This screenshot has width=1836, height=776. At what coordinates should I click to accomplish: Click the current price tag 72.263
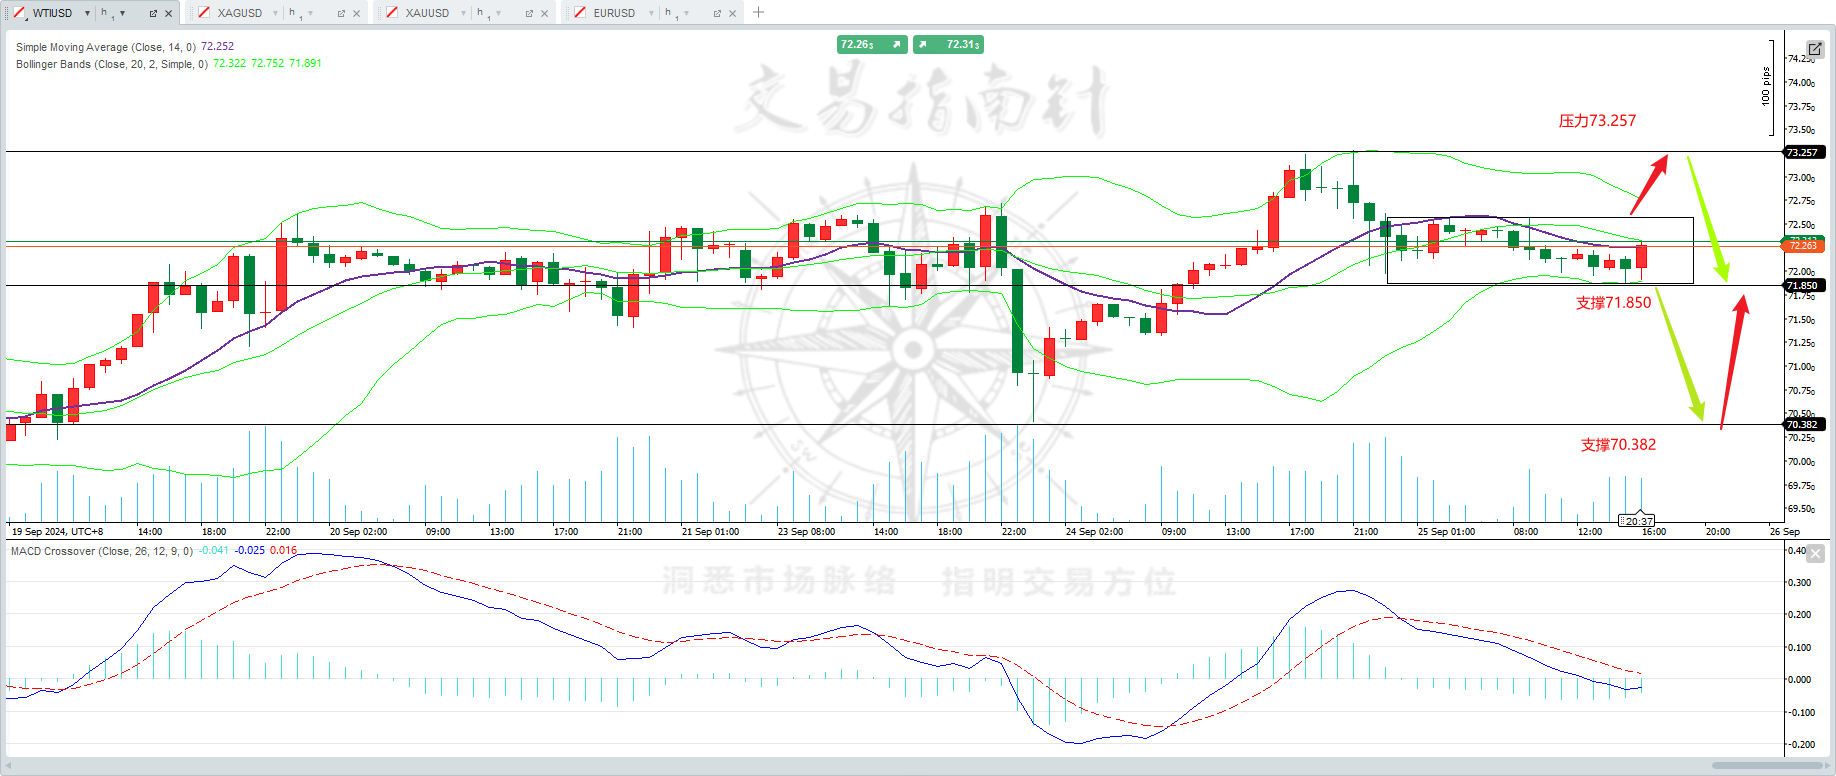click(x=1803, y=245)
